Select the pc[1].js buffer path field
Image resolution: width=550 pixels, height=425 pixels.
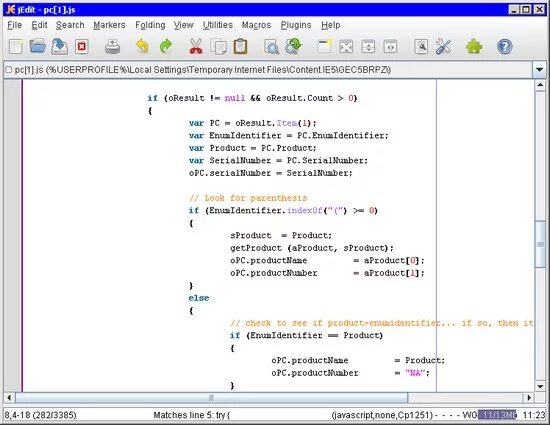pos(268,70)
